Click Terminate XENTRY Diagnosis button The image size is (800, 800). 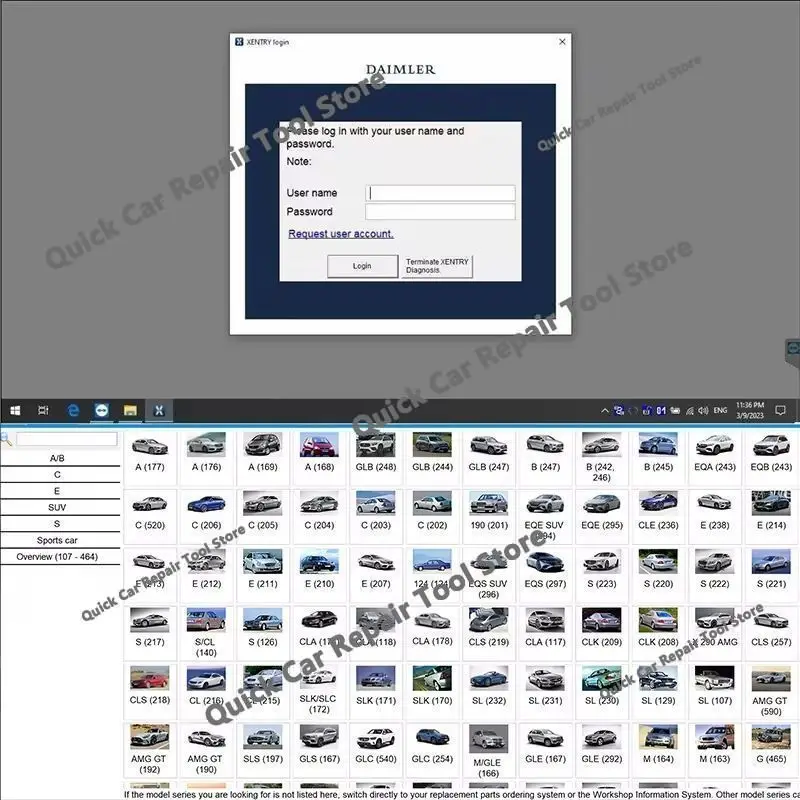[x=437, y=266]
